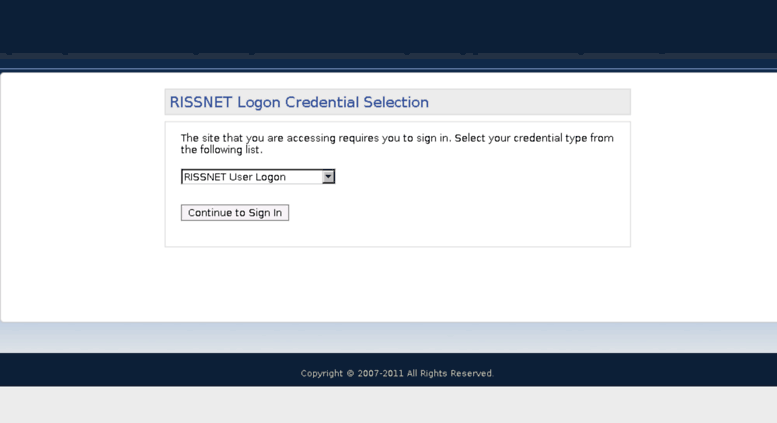Click blank space below the Continue button

click(x=397, y=234)
